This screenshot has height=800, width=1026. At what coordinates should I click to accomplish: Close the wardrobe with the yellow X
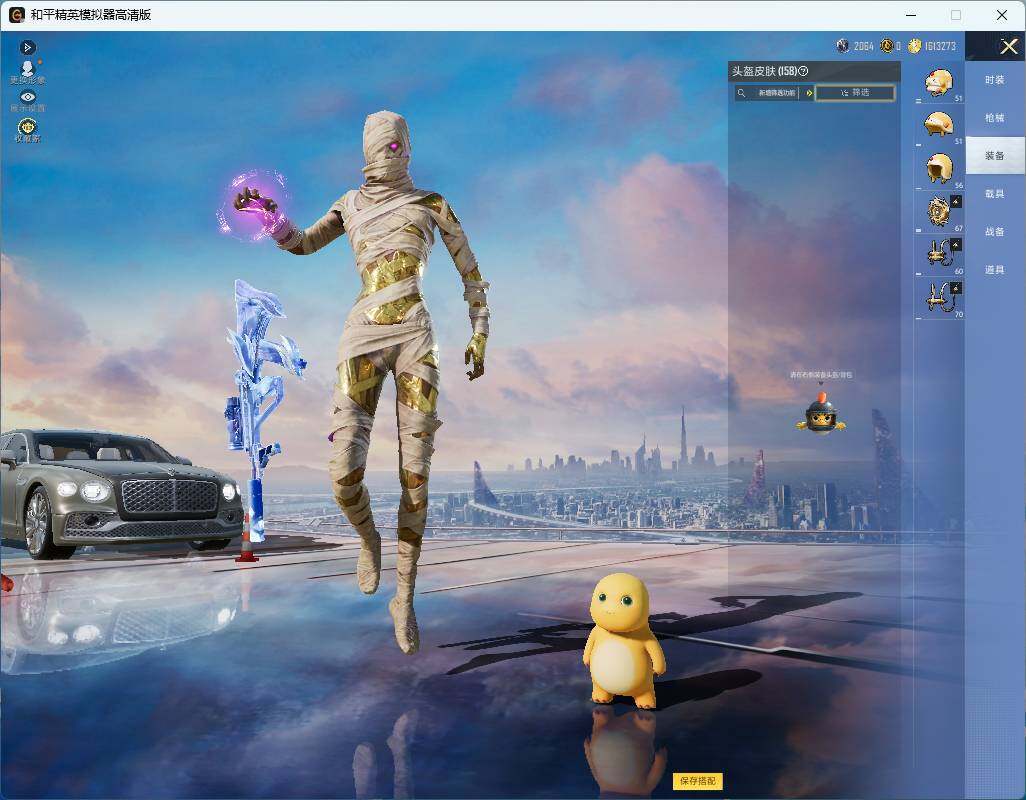click(x=1008, y=46)
